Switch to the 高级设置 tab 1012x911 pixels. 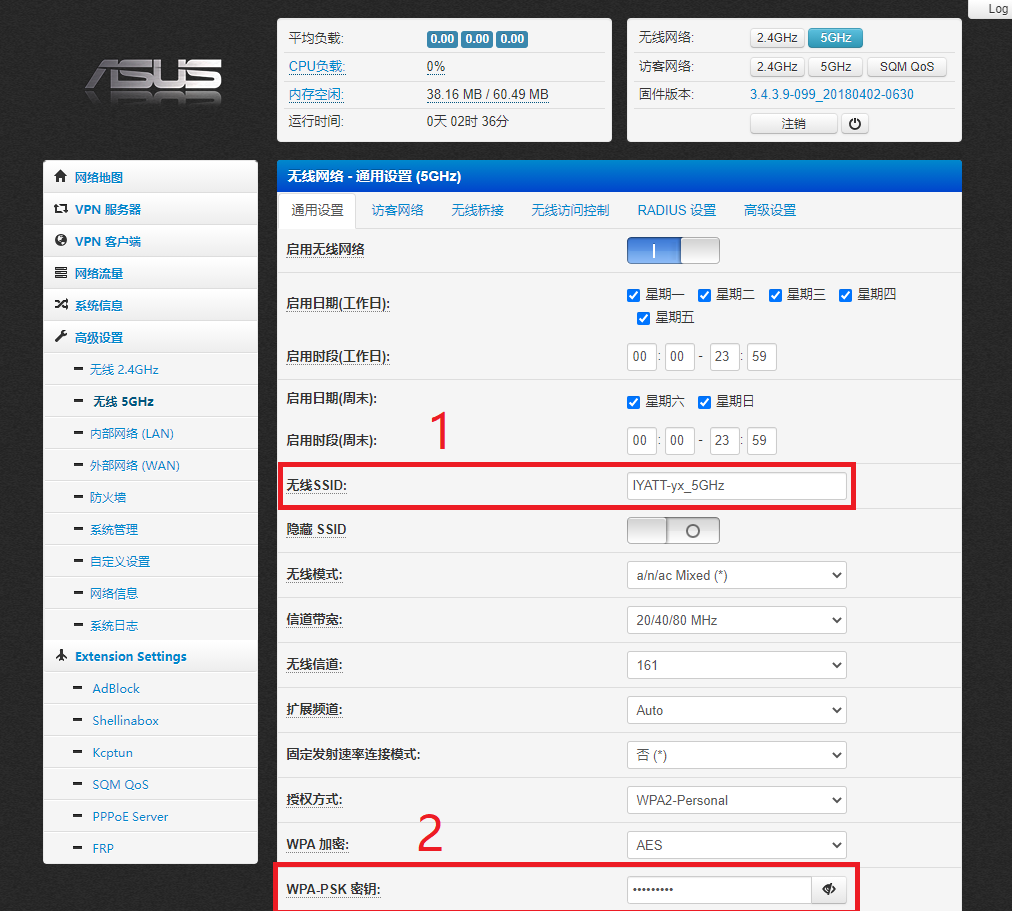point(770,210)
